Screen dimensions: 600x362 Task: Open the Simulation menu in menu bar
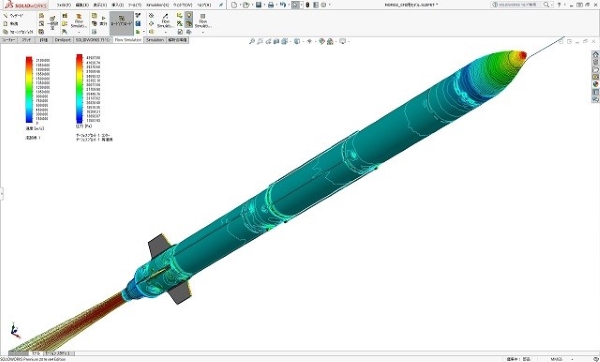coord(157,5)
